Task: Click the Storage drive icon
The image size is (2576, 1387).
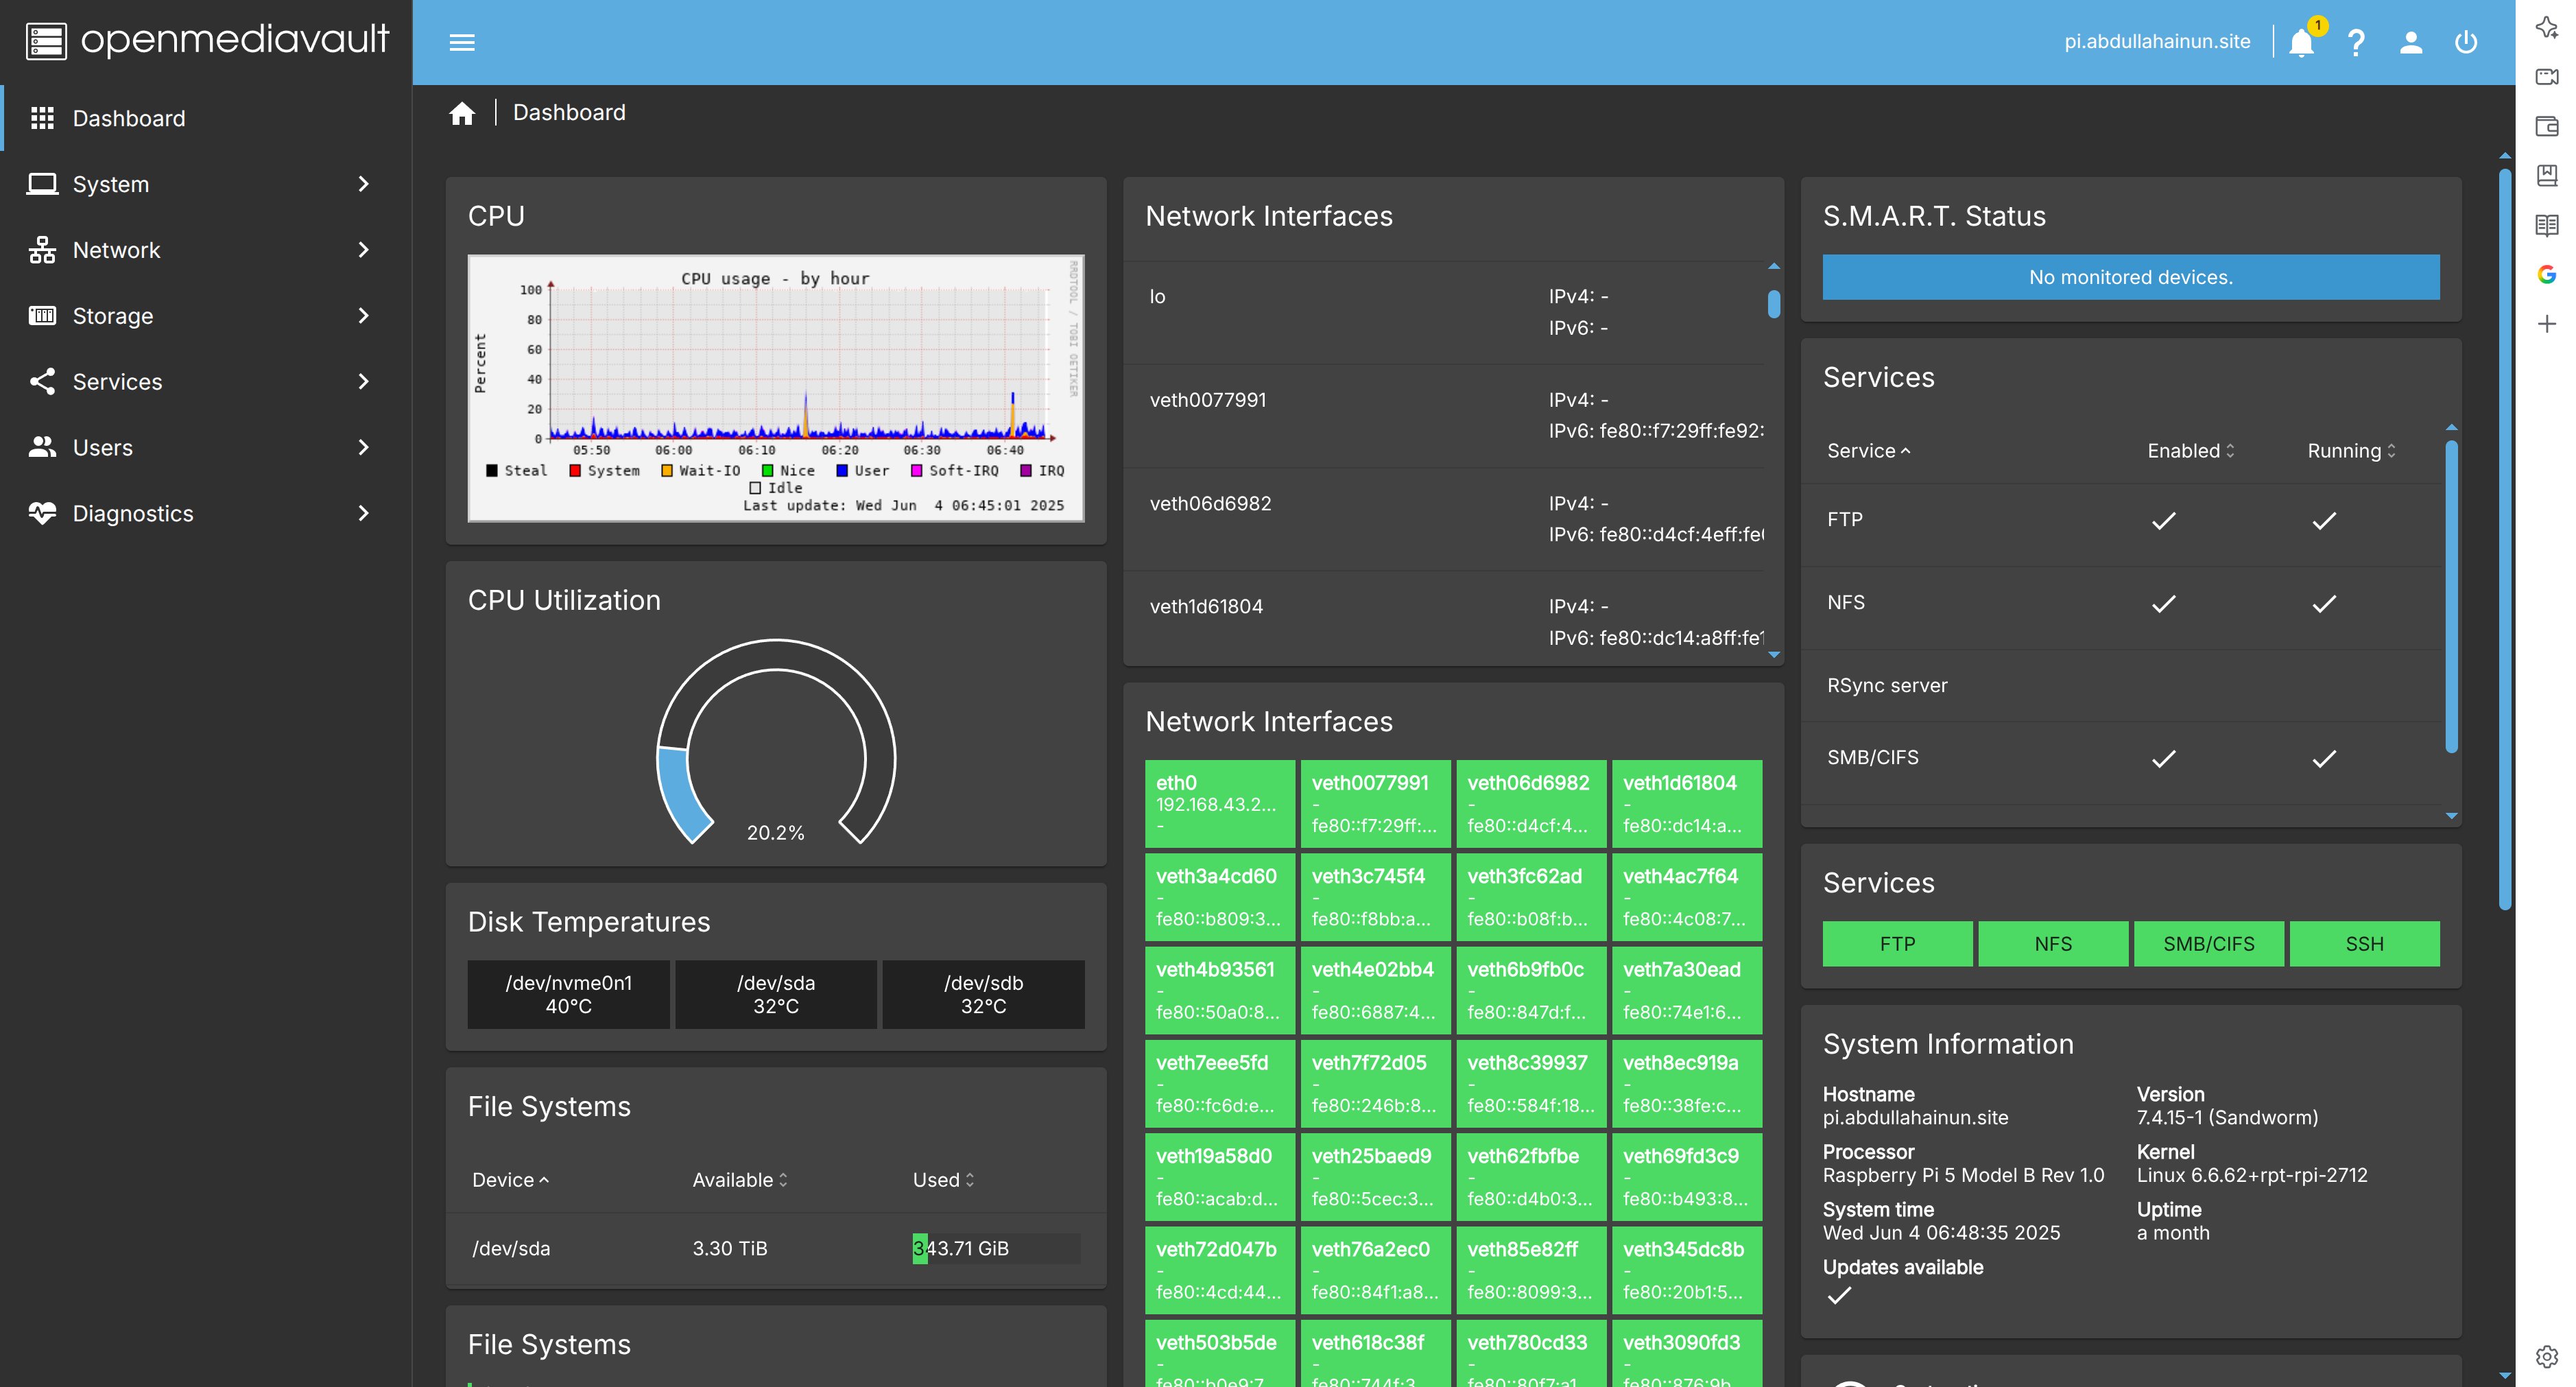Action: coord(42,316)
